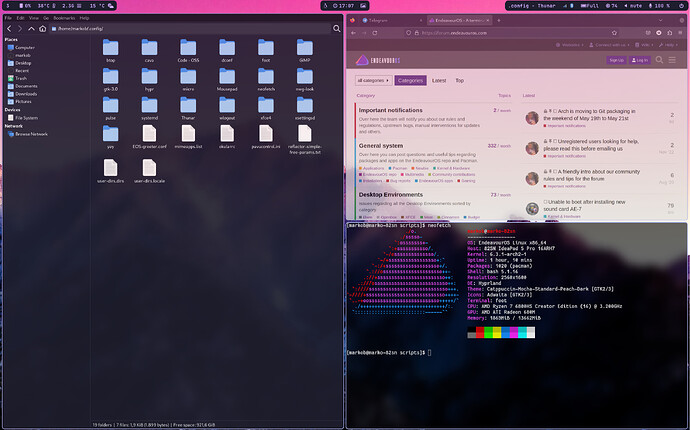The width and height of the screenshot is (690, 430).
Task: Open a new Firefox tab with plus button
Action: pyautogui.click(x=499, y=20)
